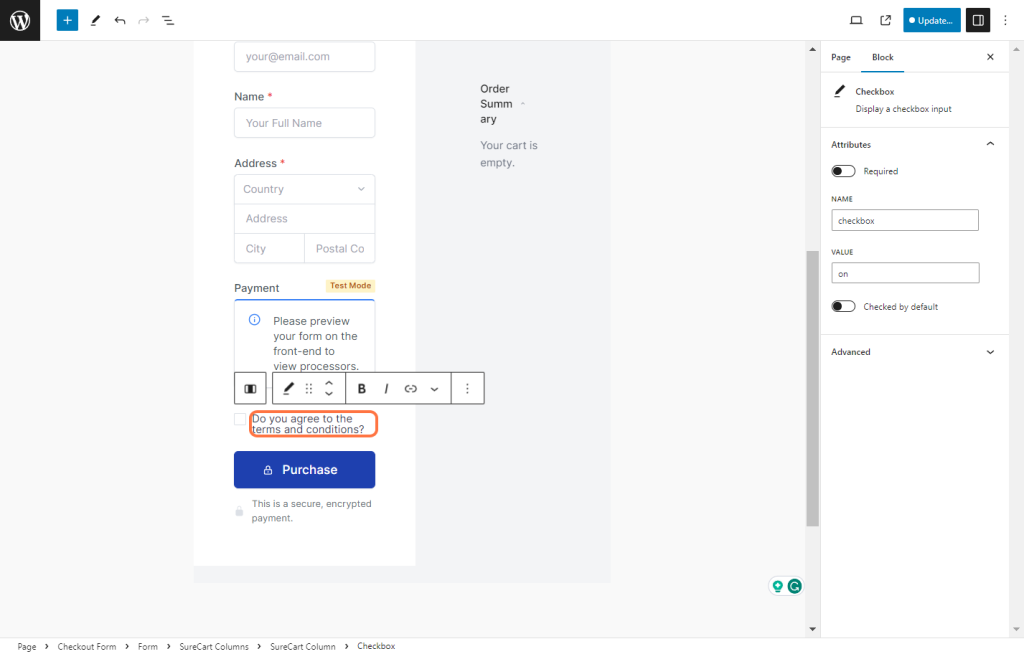Apply italic formatting in block toolbar
1024x654 pixels.
pos(386,388)
